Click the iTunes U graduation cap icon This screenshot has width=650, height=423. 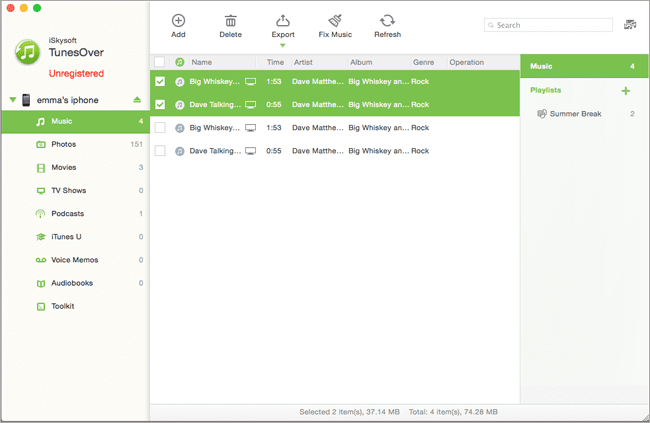coord(41,237)
